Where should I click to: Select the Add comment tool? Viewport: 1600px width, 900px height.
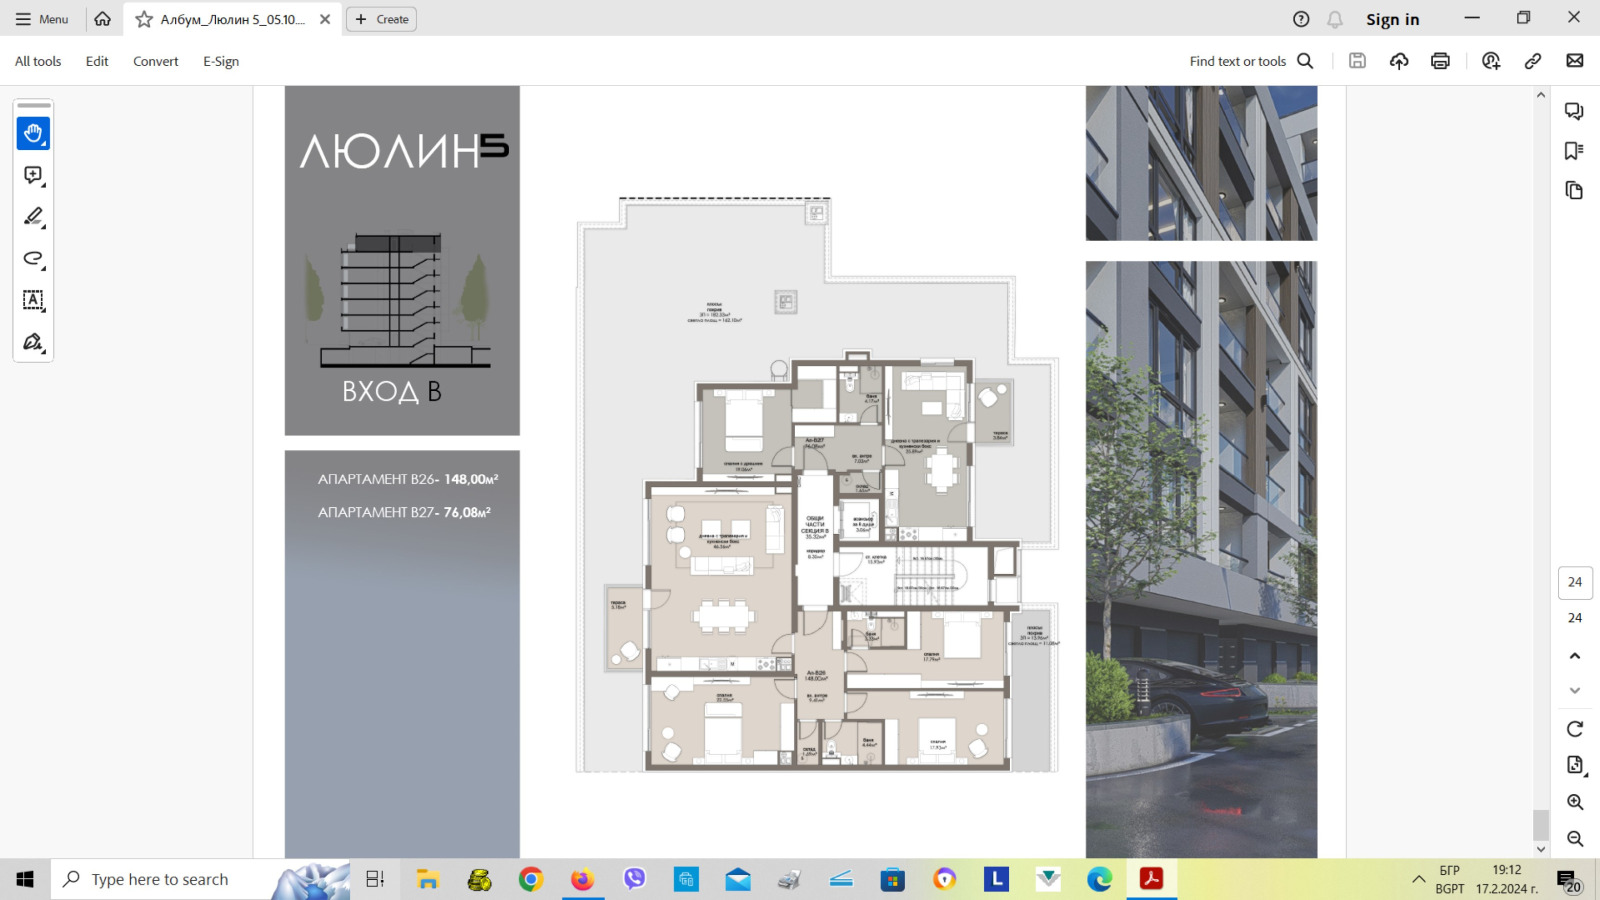coord(33,176)
